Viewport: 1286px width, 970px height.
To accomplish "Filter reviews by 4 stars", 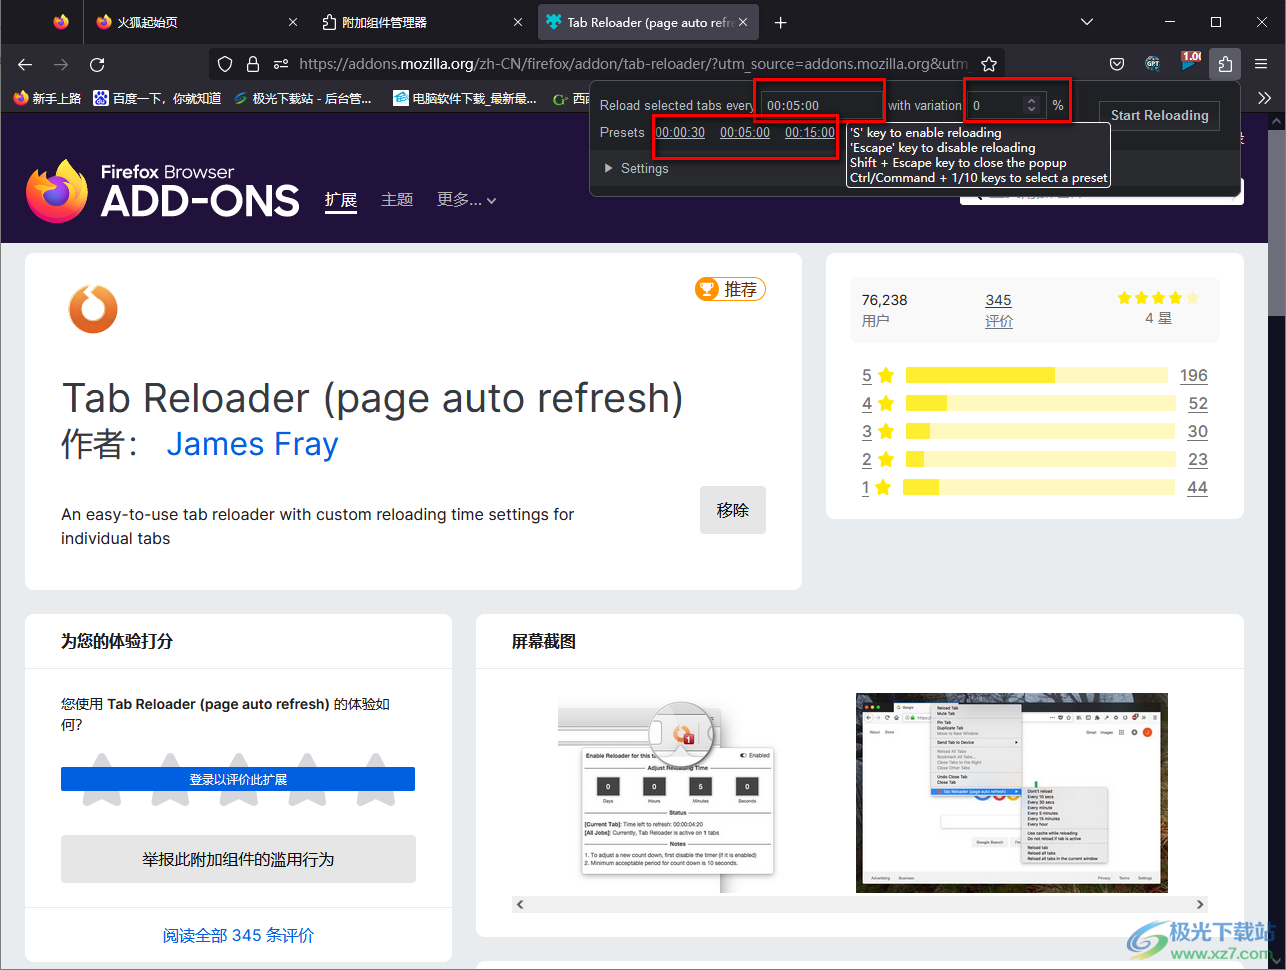I will coord(878,404).
